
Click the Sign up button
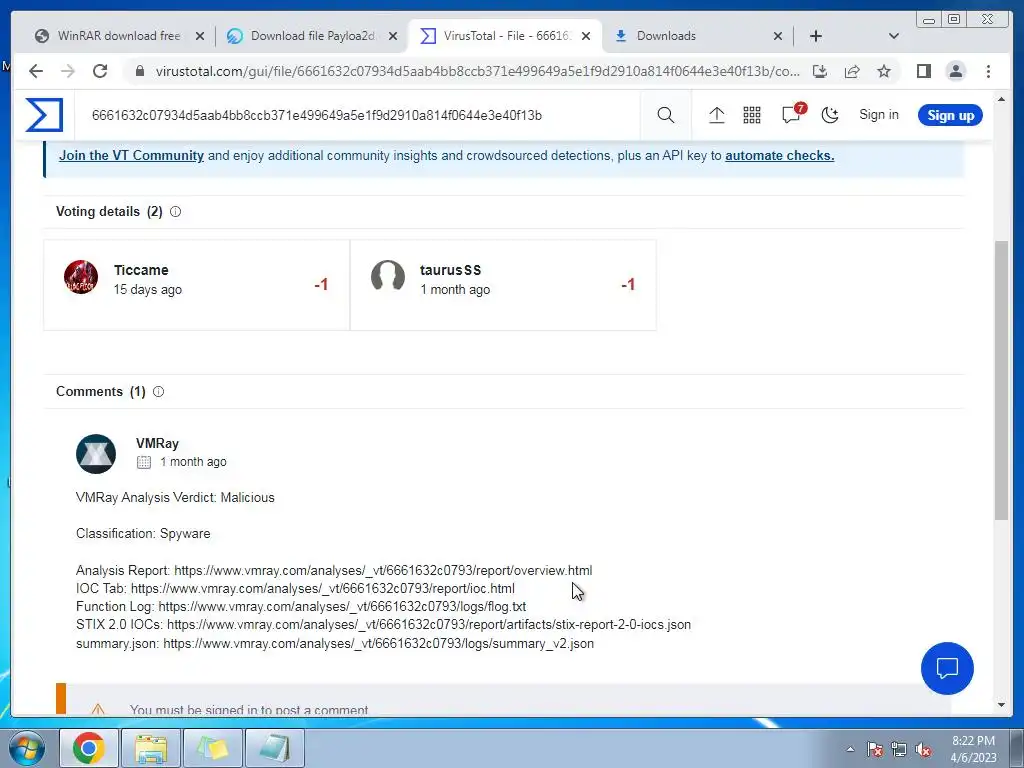[x=950, y=115]
